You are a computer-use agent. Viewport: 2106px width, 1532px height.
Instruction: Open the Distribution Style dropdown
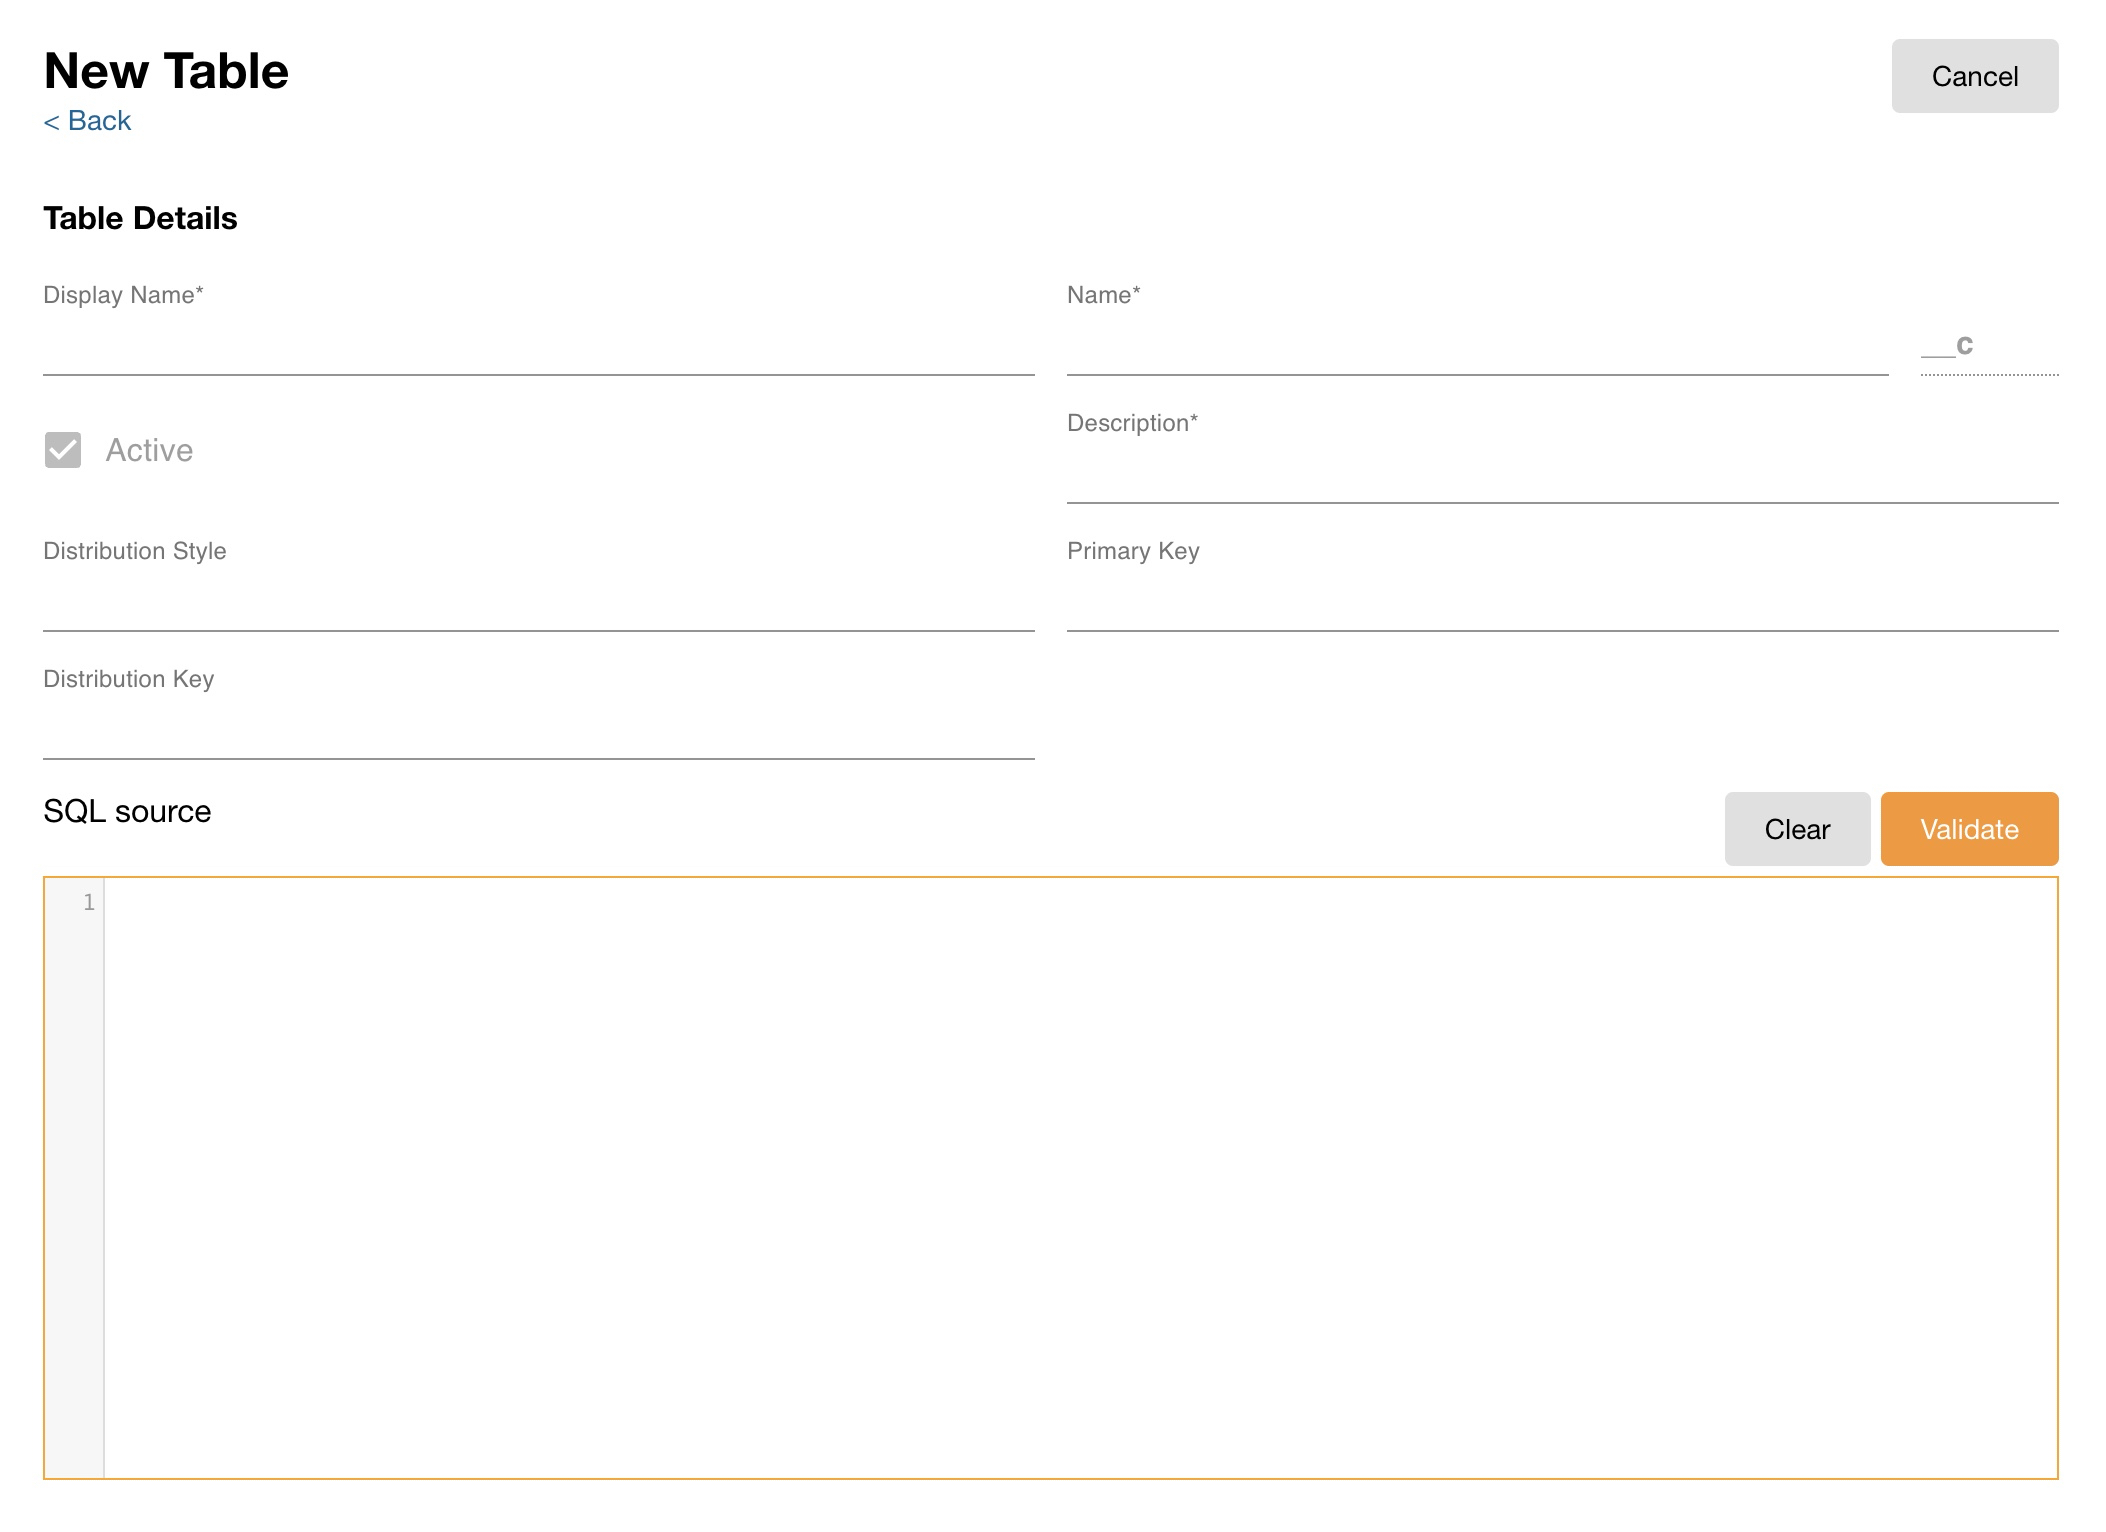click(x=538, y=604)
